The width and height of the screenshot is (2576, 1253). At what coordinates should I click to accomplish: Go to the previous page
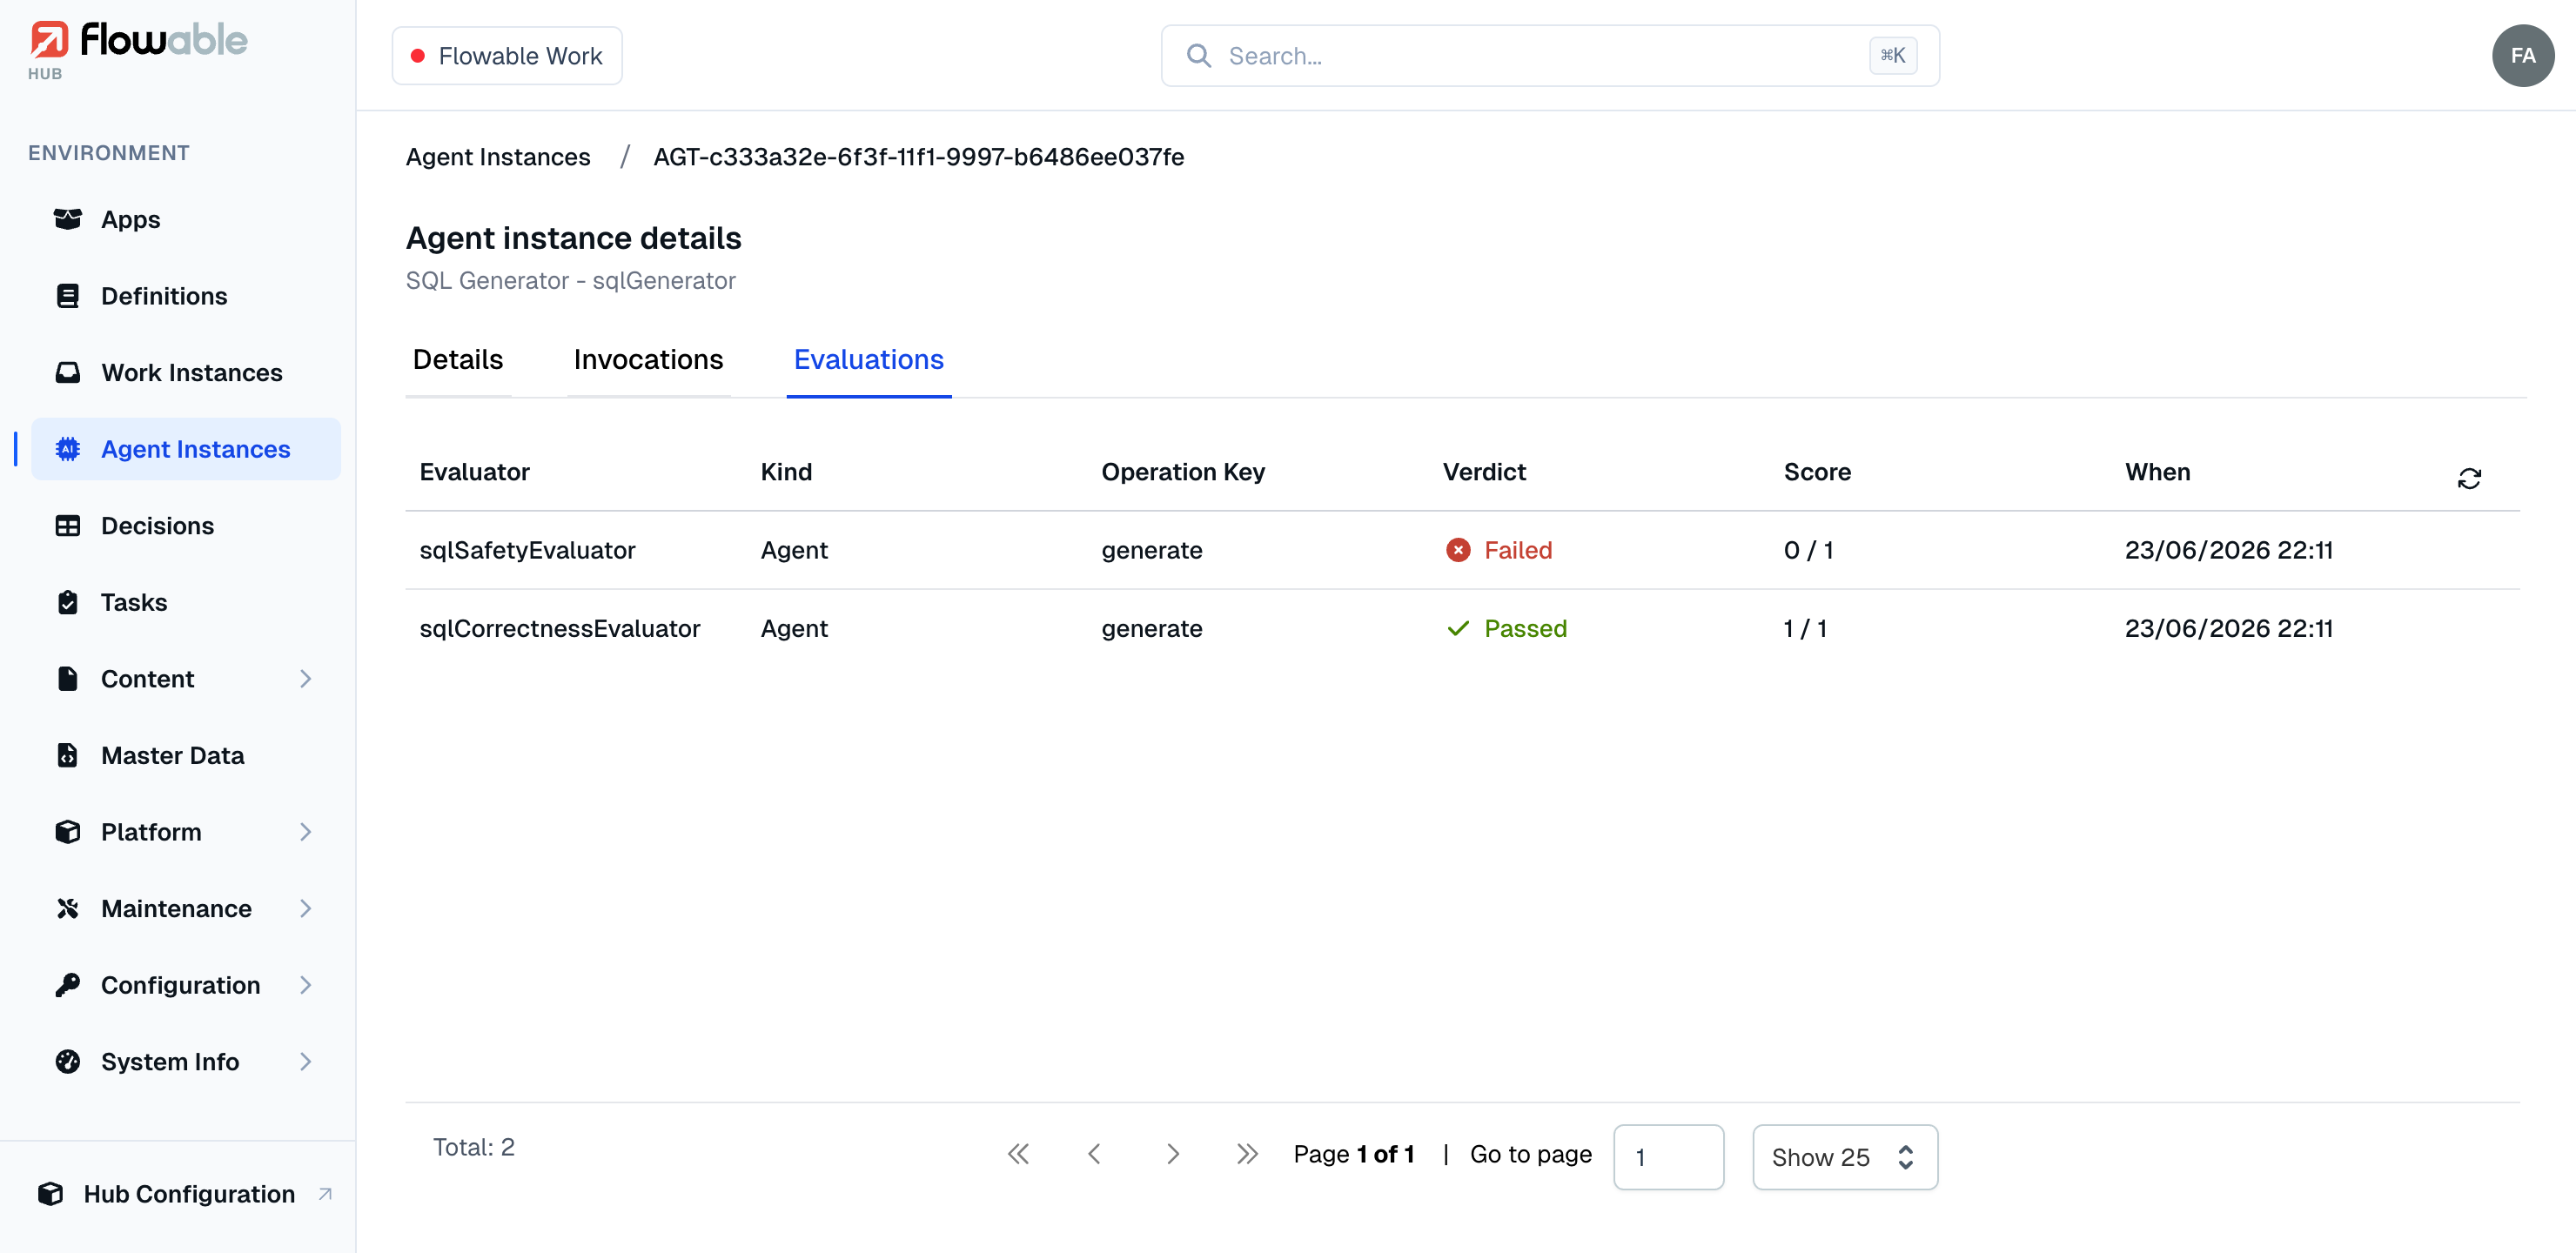coord(1094,1154)
